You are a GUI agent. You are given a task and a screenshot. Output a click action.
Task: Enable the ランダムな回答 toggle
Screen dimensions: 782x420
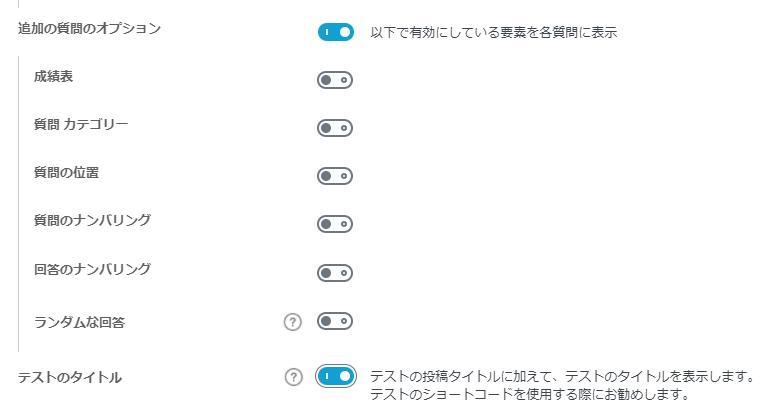click(x=335, y=321)
